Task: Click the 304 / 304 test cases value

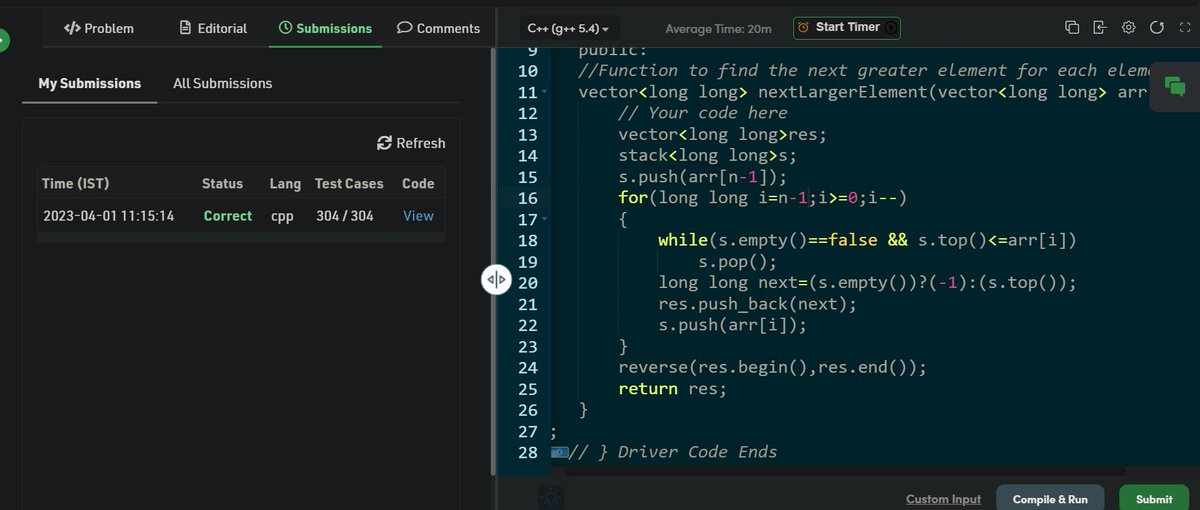Action: pyautogui.click(x=344, y=215)
